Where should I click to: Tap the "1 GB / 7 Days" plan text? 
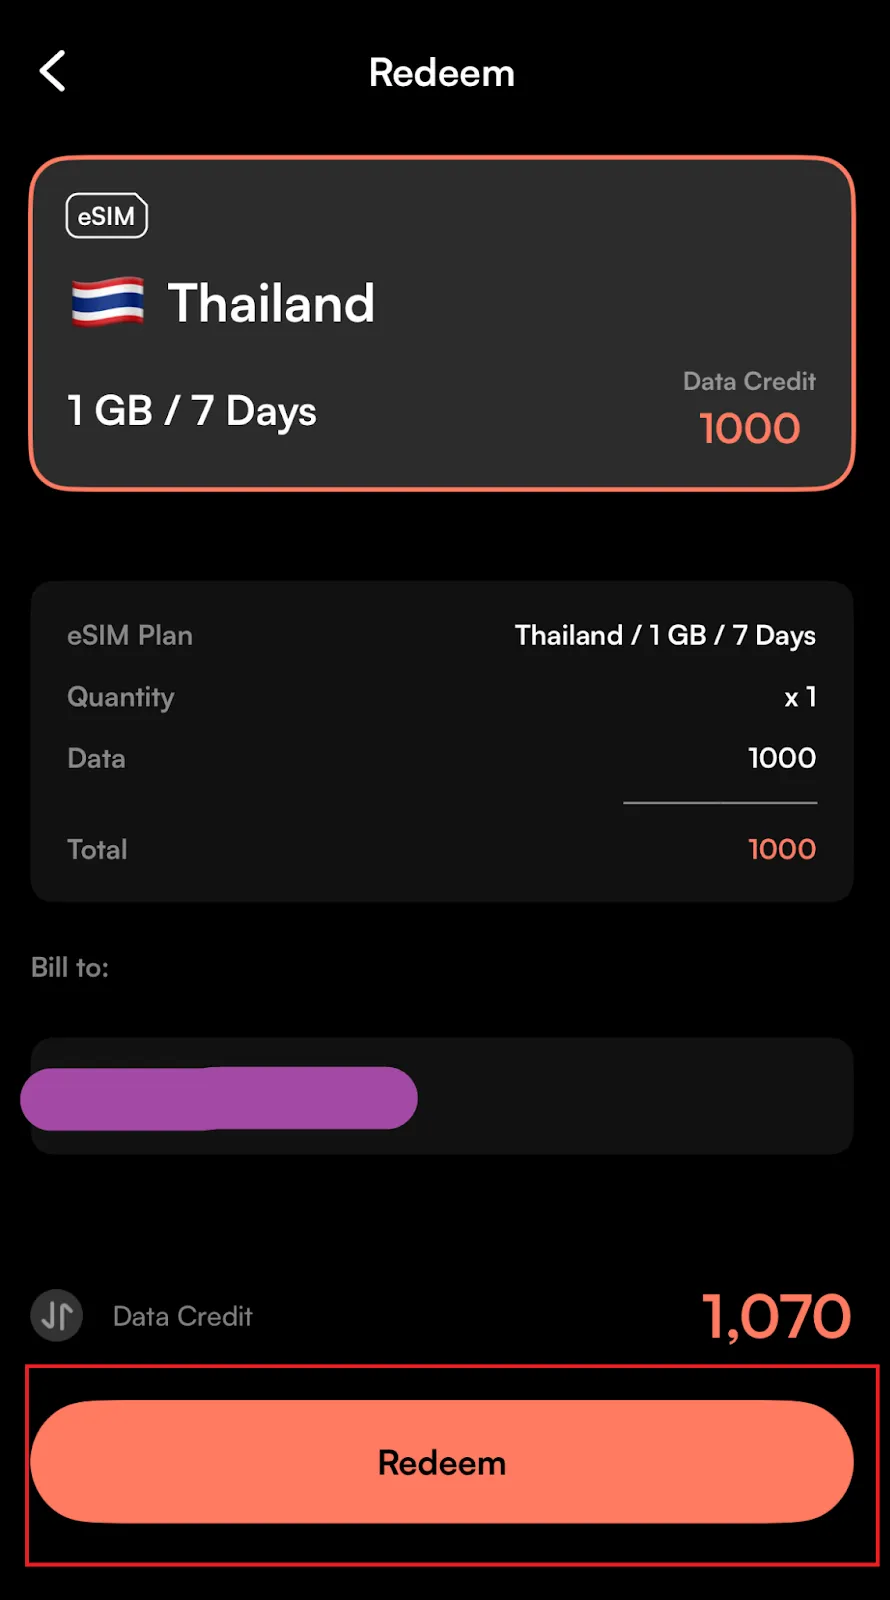[192, 411]
